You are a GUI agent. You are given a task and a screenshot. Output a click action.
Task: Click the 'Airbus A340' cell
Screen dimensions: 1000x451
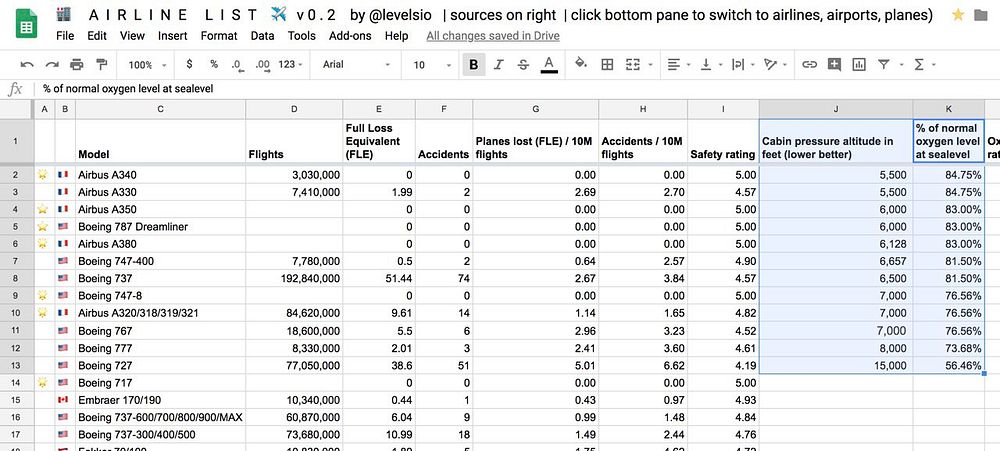(x=161, y=175)
